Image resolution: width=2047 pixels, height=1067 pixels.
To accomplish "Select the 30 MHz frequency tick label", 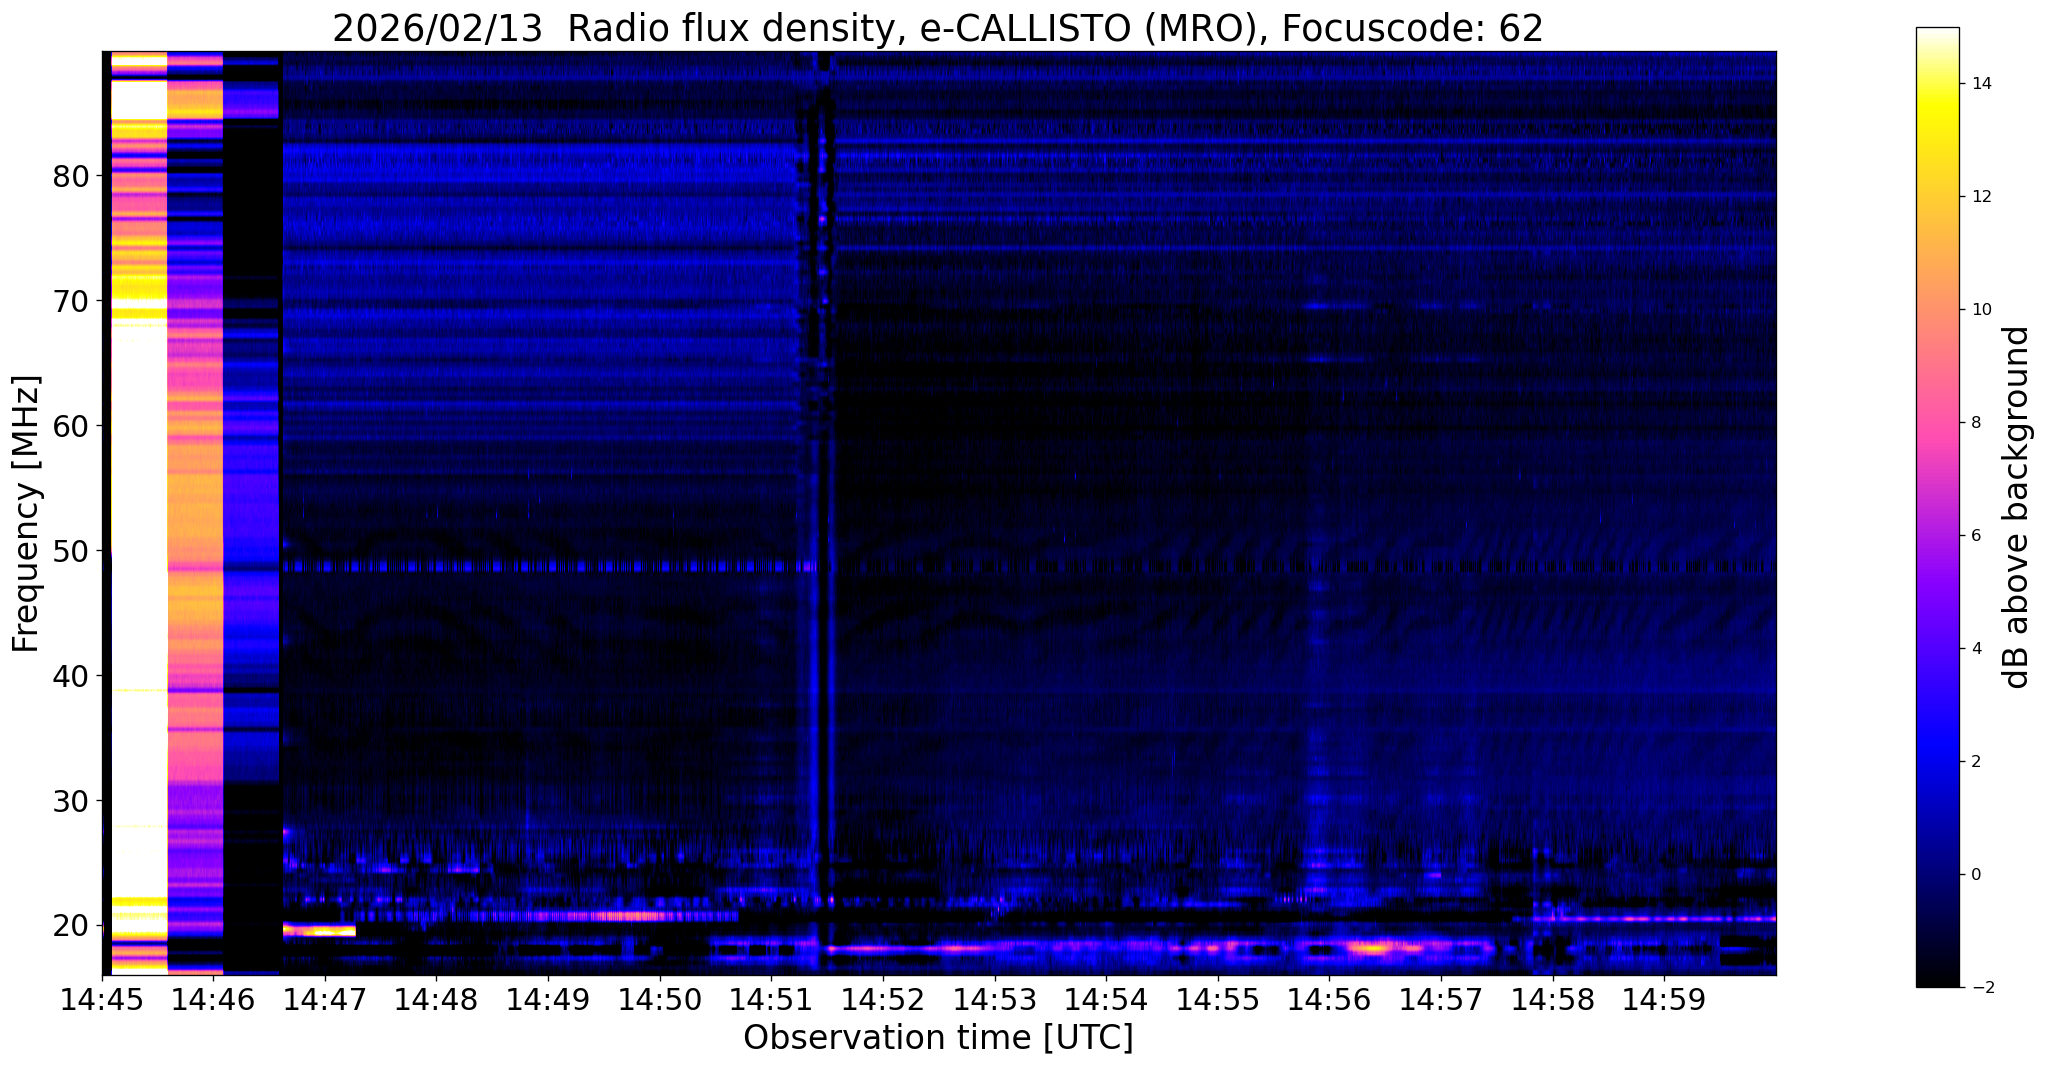I will (x=72, y=801).
